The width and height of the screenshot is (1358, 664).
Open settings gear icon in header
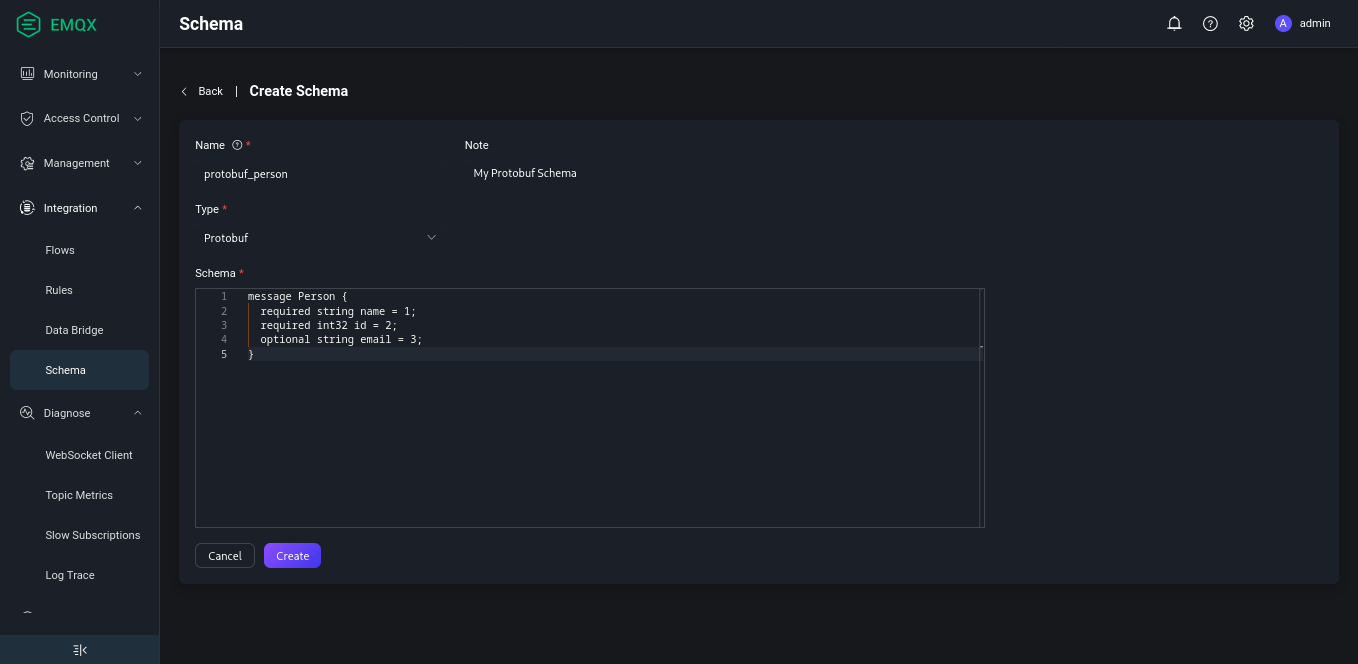(1246, 24)
